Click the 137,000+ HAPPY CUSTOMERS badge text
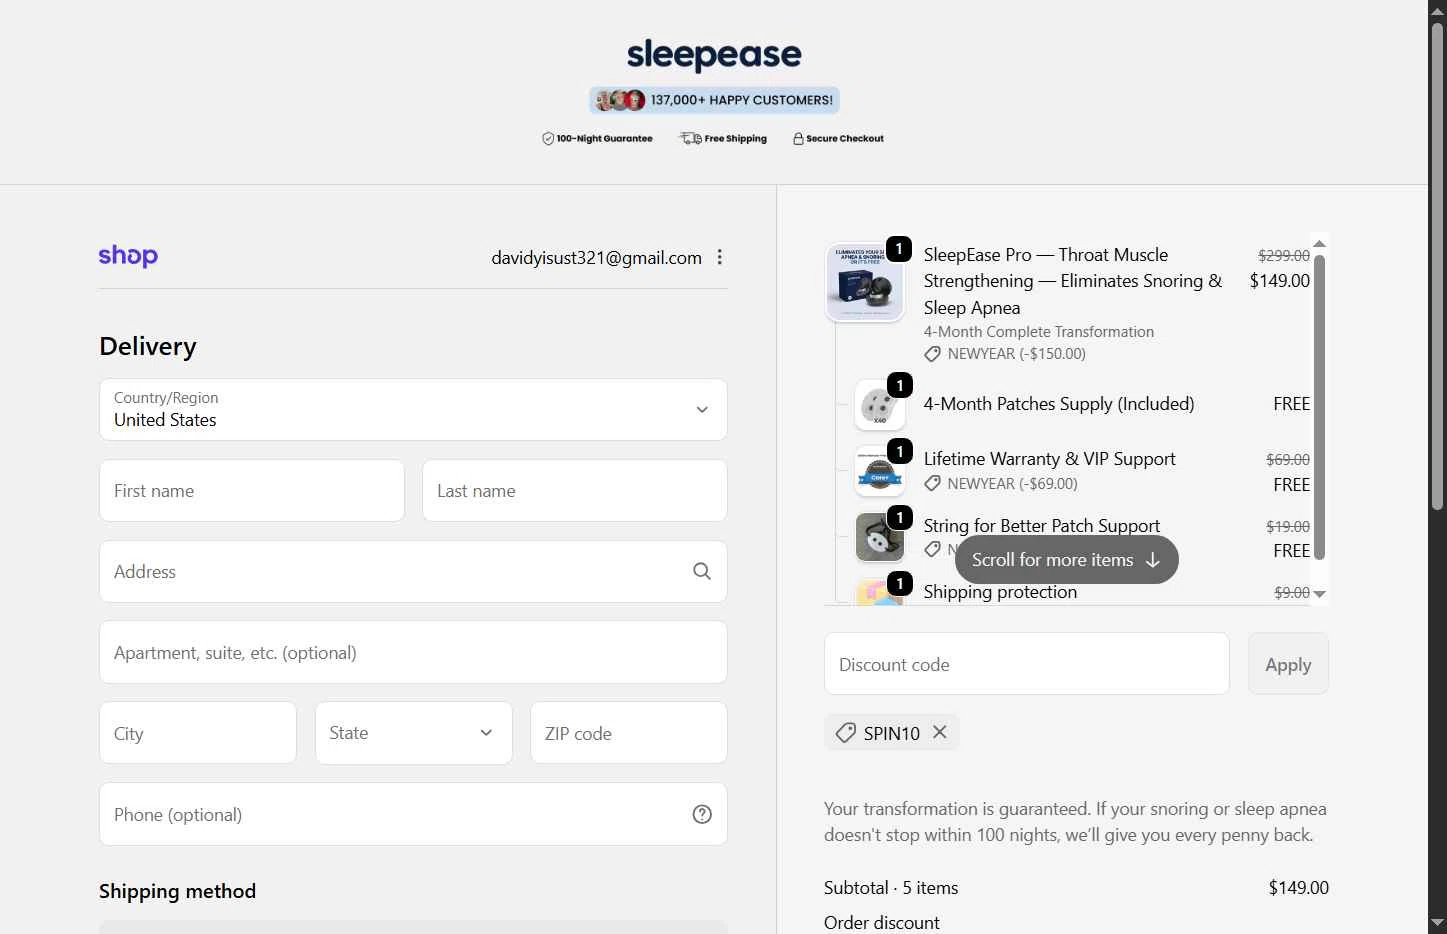The width and height of the screenshot is (1447, 934). [742, 100]
